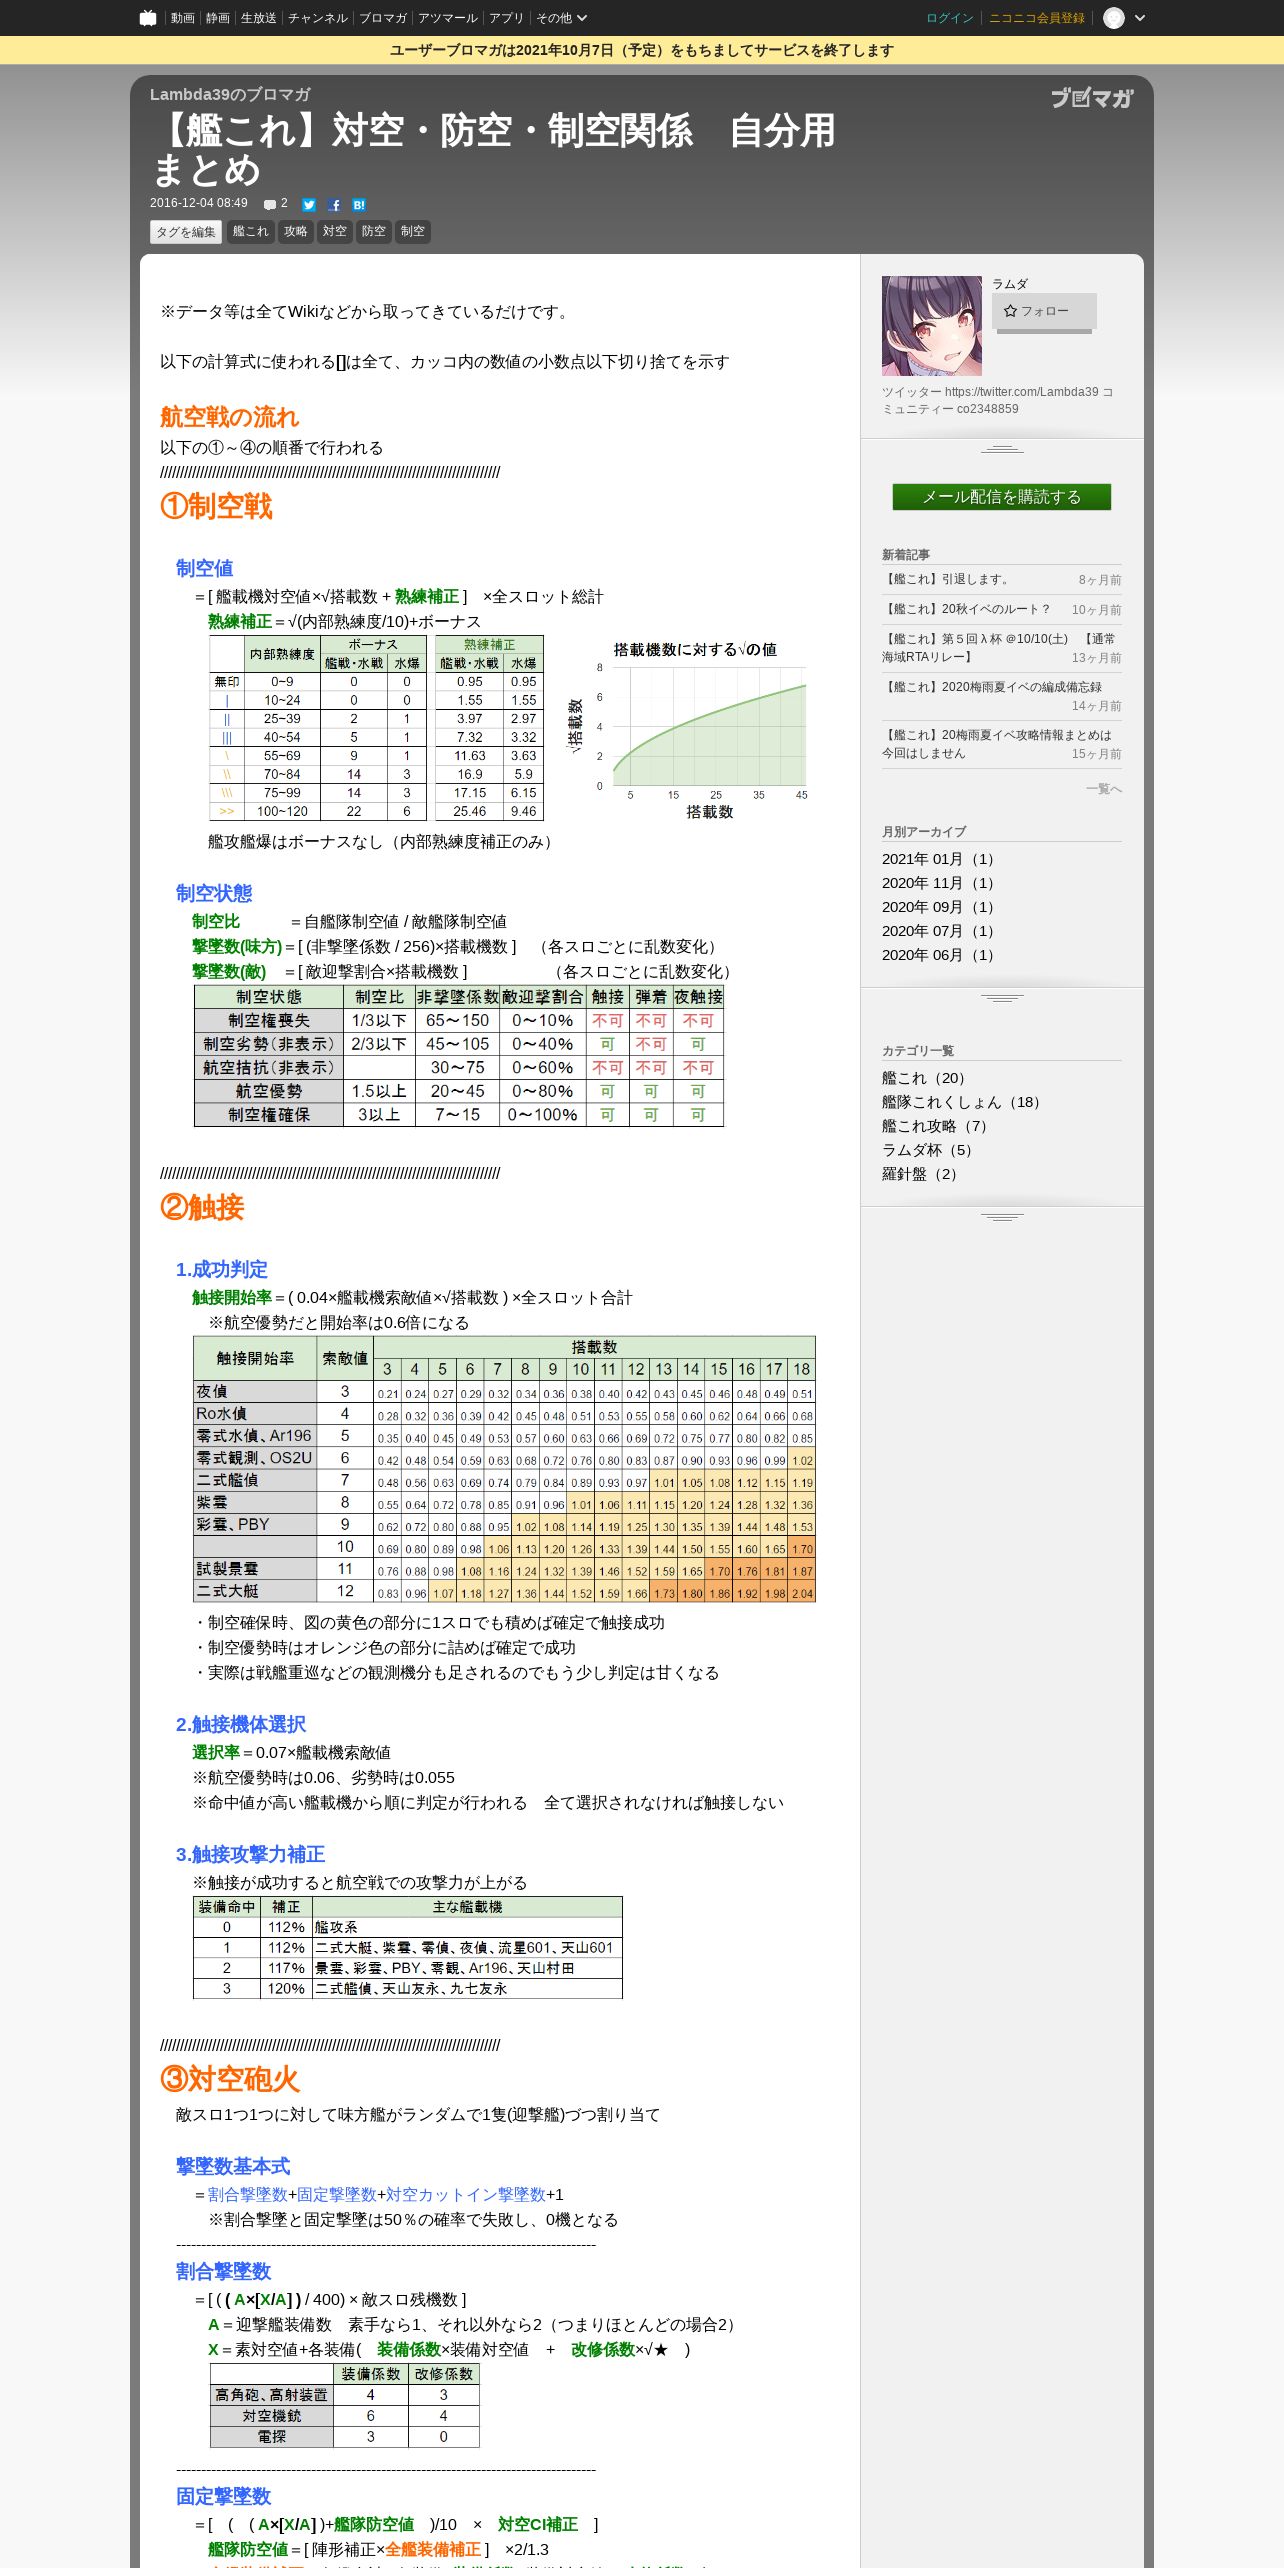Click the Niconico TV logo icon
The height and width of the screenshot is (2568, 1284).
click(x=148, y=18)
